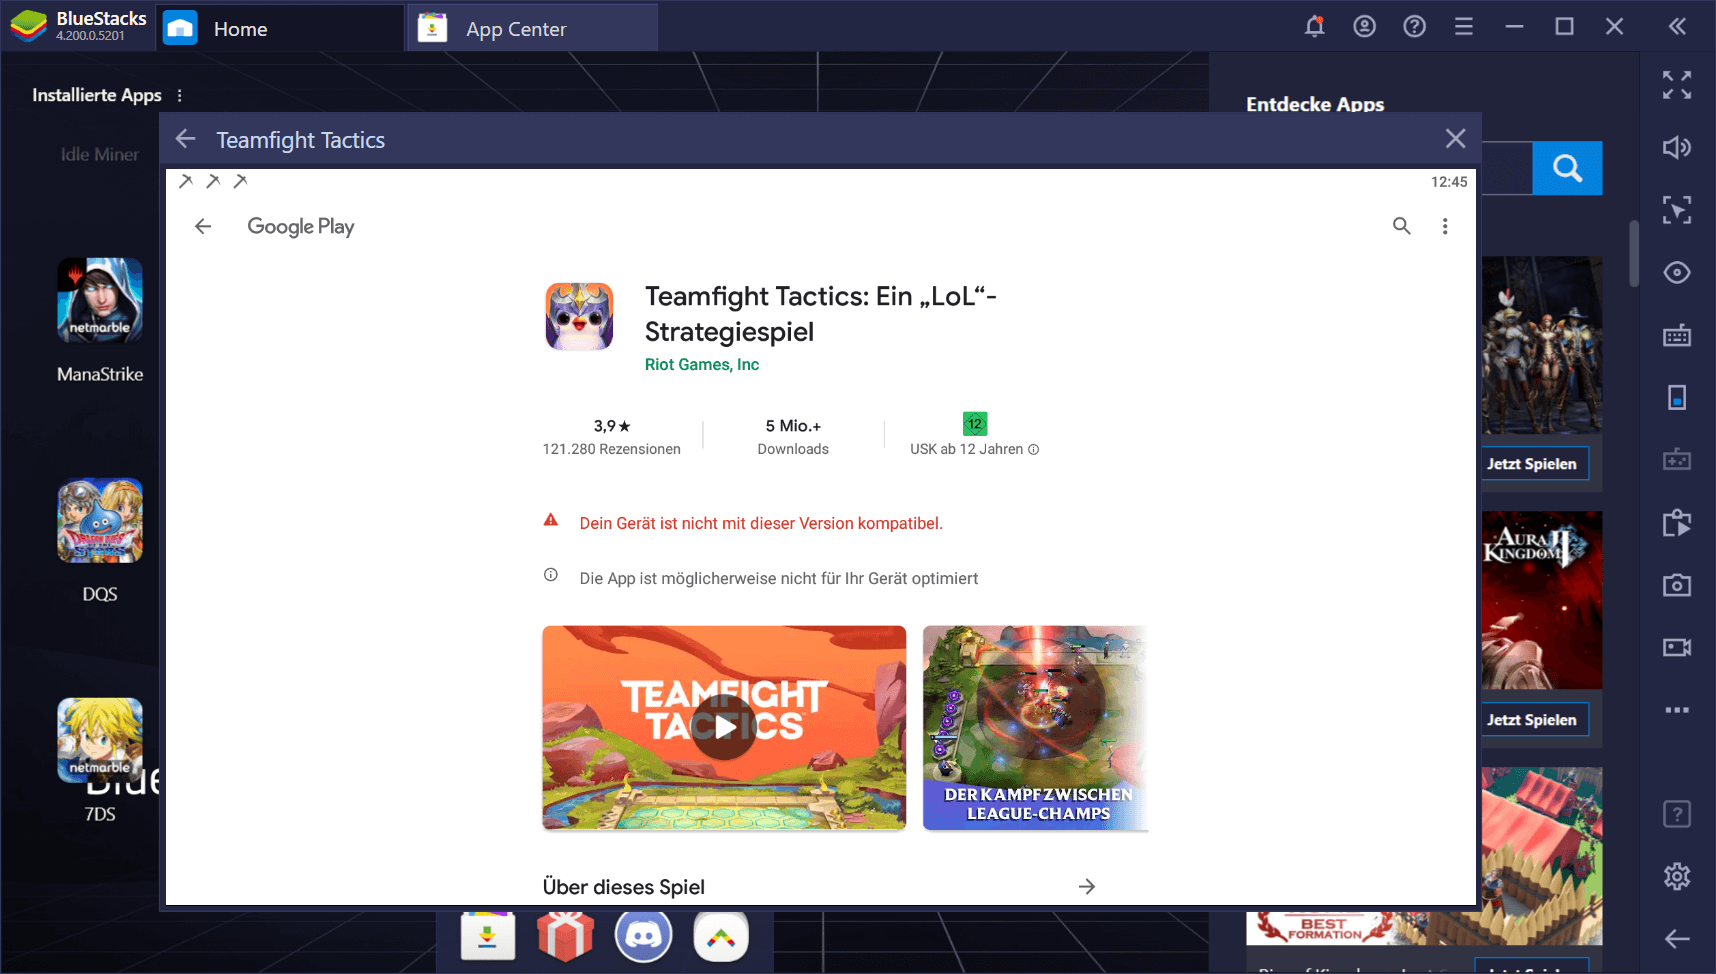This screenshot has height=974, width=1716.
Task: Open the sidebar help box icon
Action: (x=1677, y=814)
